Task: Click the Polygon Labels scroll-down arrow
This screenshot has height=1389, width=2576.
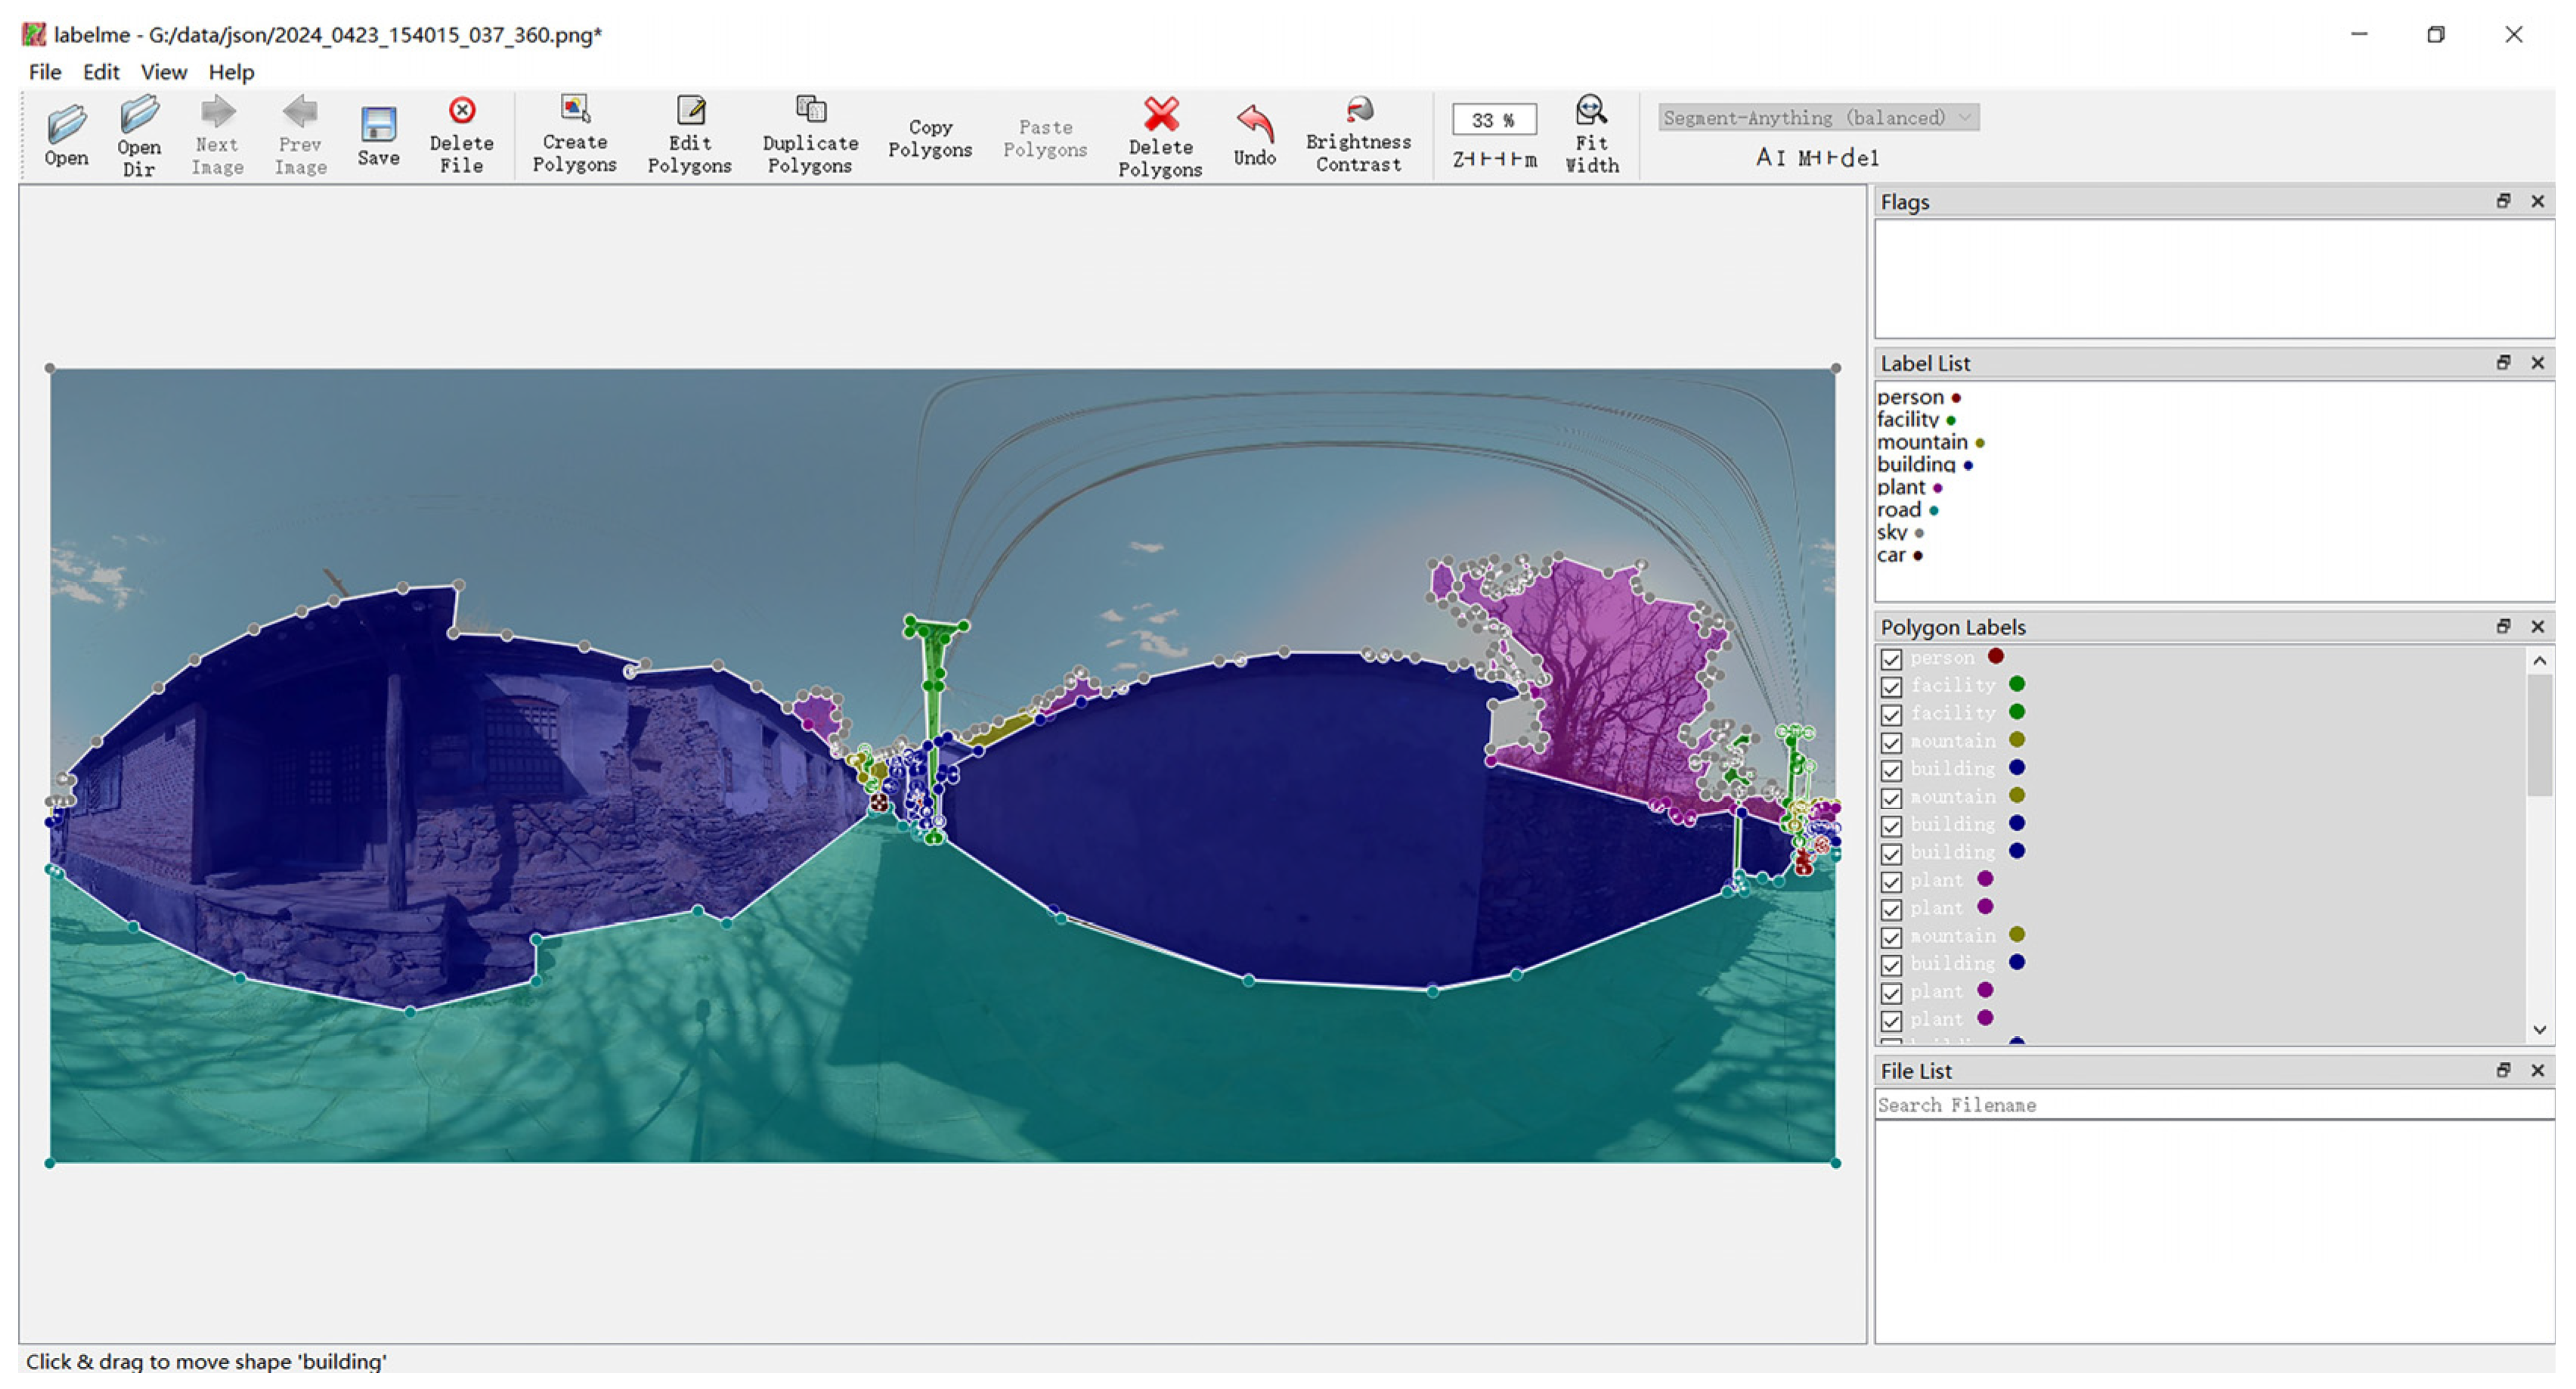Action: pyautogui.click(x=2539, y=1030)
